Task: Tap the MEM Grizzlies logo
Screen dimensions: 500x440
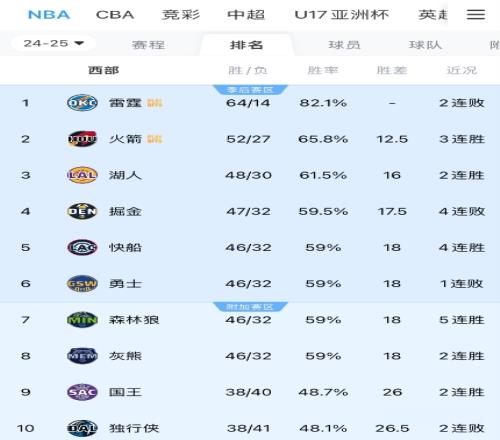Action: 82,356
